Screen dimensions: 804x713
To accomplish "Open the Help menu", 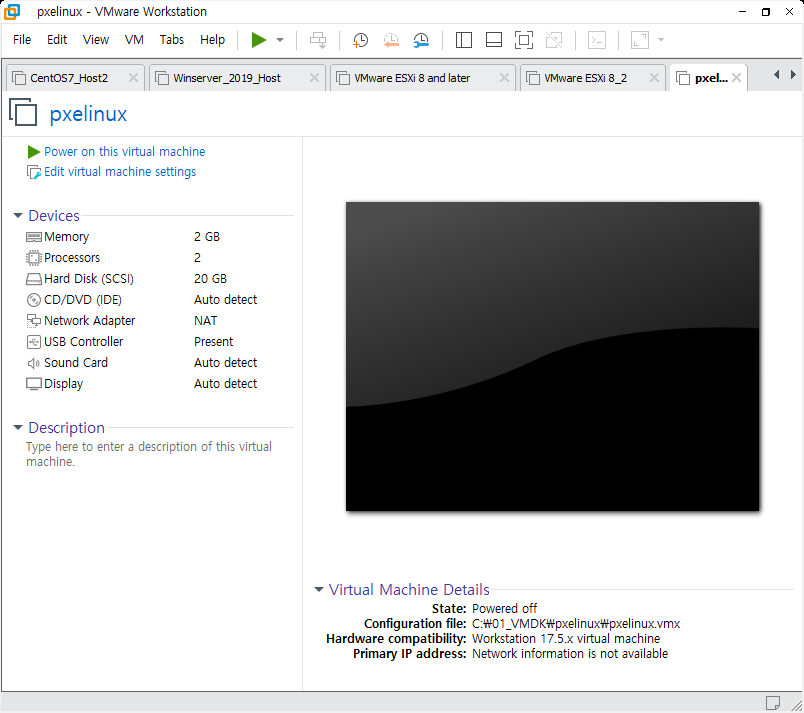I will click(212, 39).
